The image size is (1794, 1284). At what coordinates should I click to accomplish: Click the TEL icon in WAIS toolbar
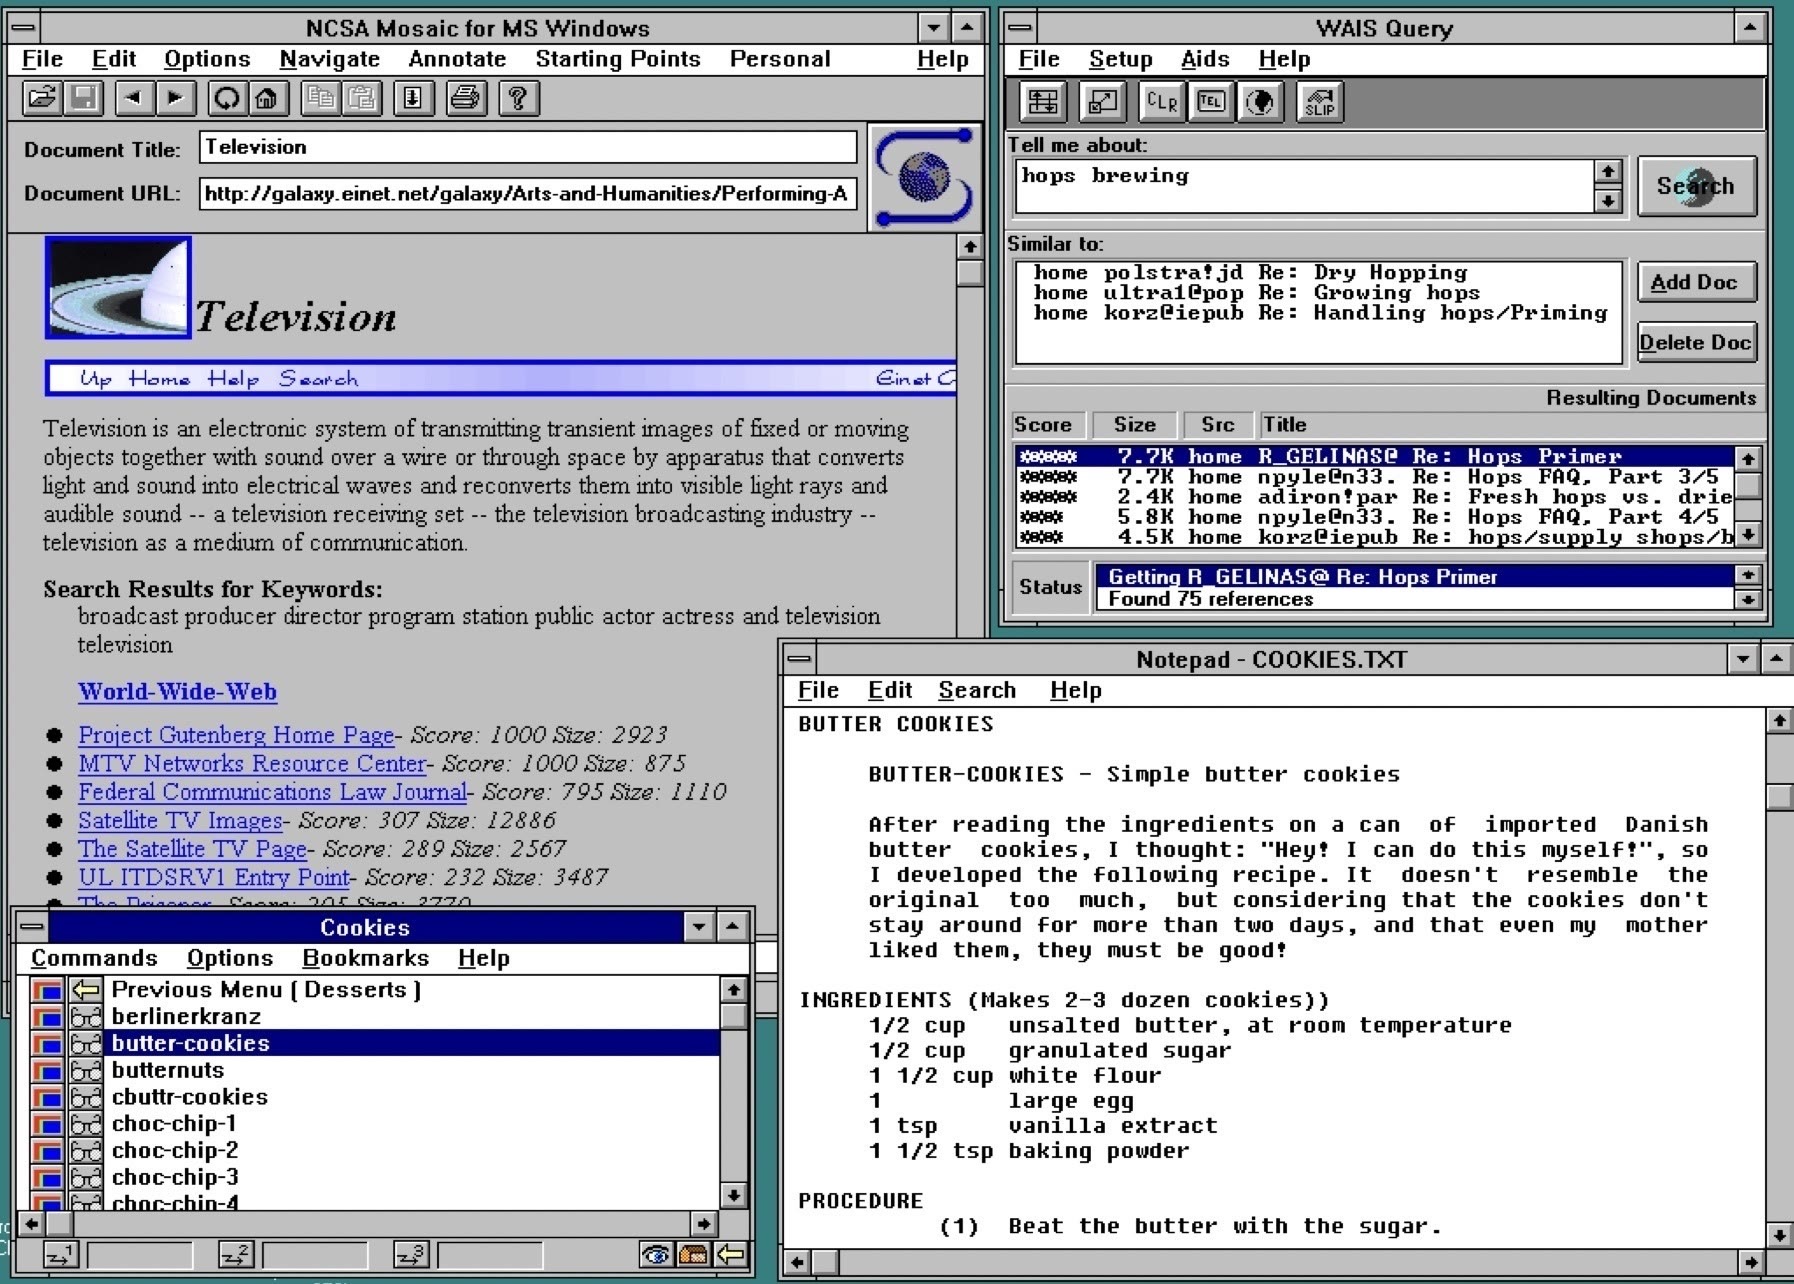click(x=1211, y=102)
